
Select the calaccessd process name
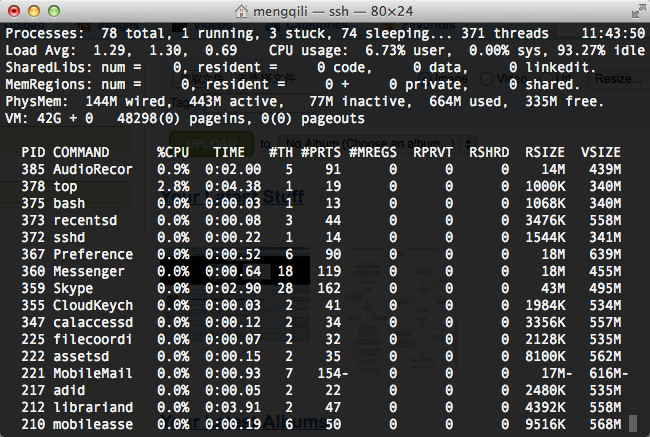click(93, 322)
